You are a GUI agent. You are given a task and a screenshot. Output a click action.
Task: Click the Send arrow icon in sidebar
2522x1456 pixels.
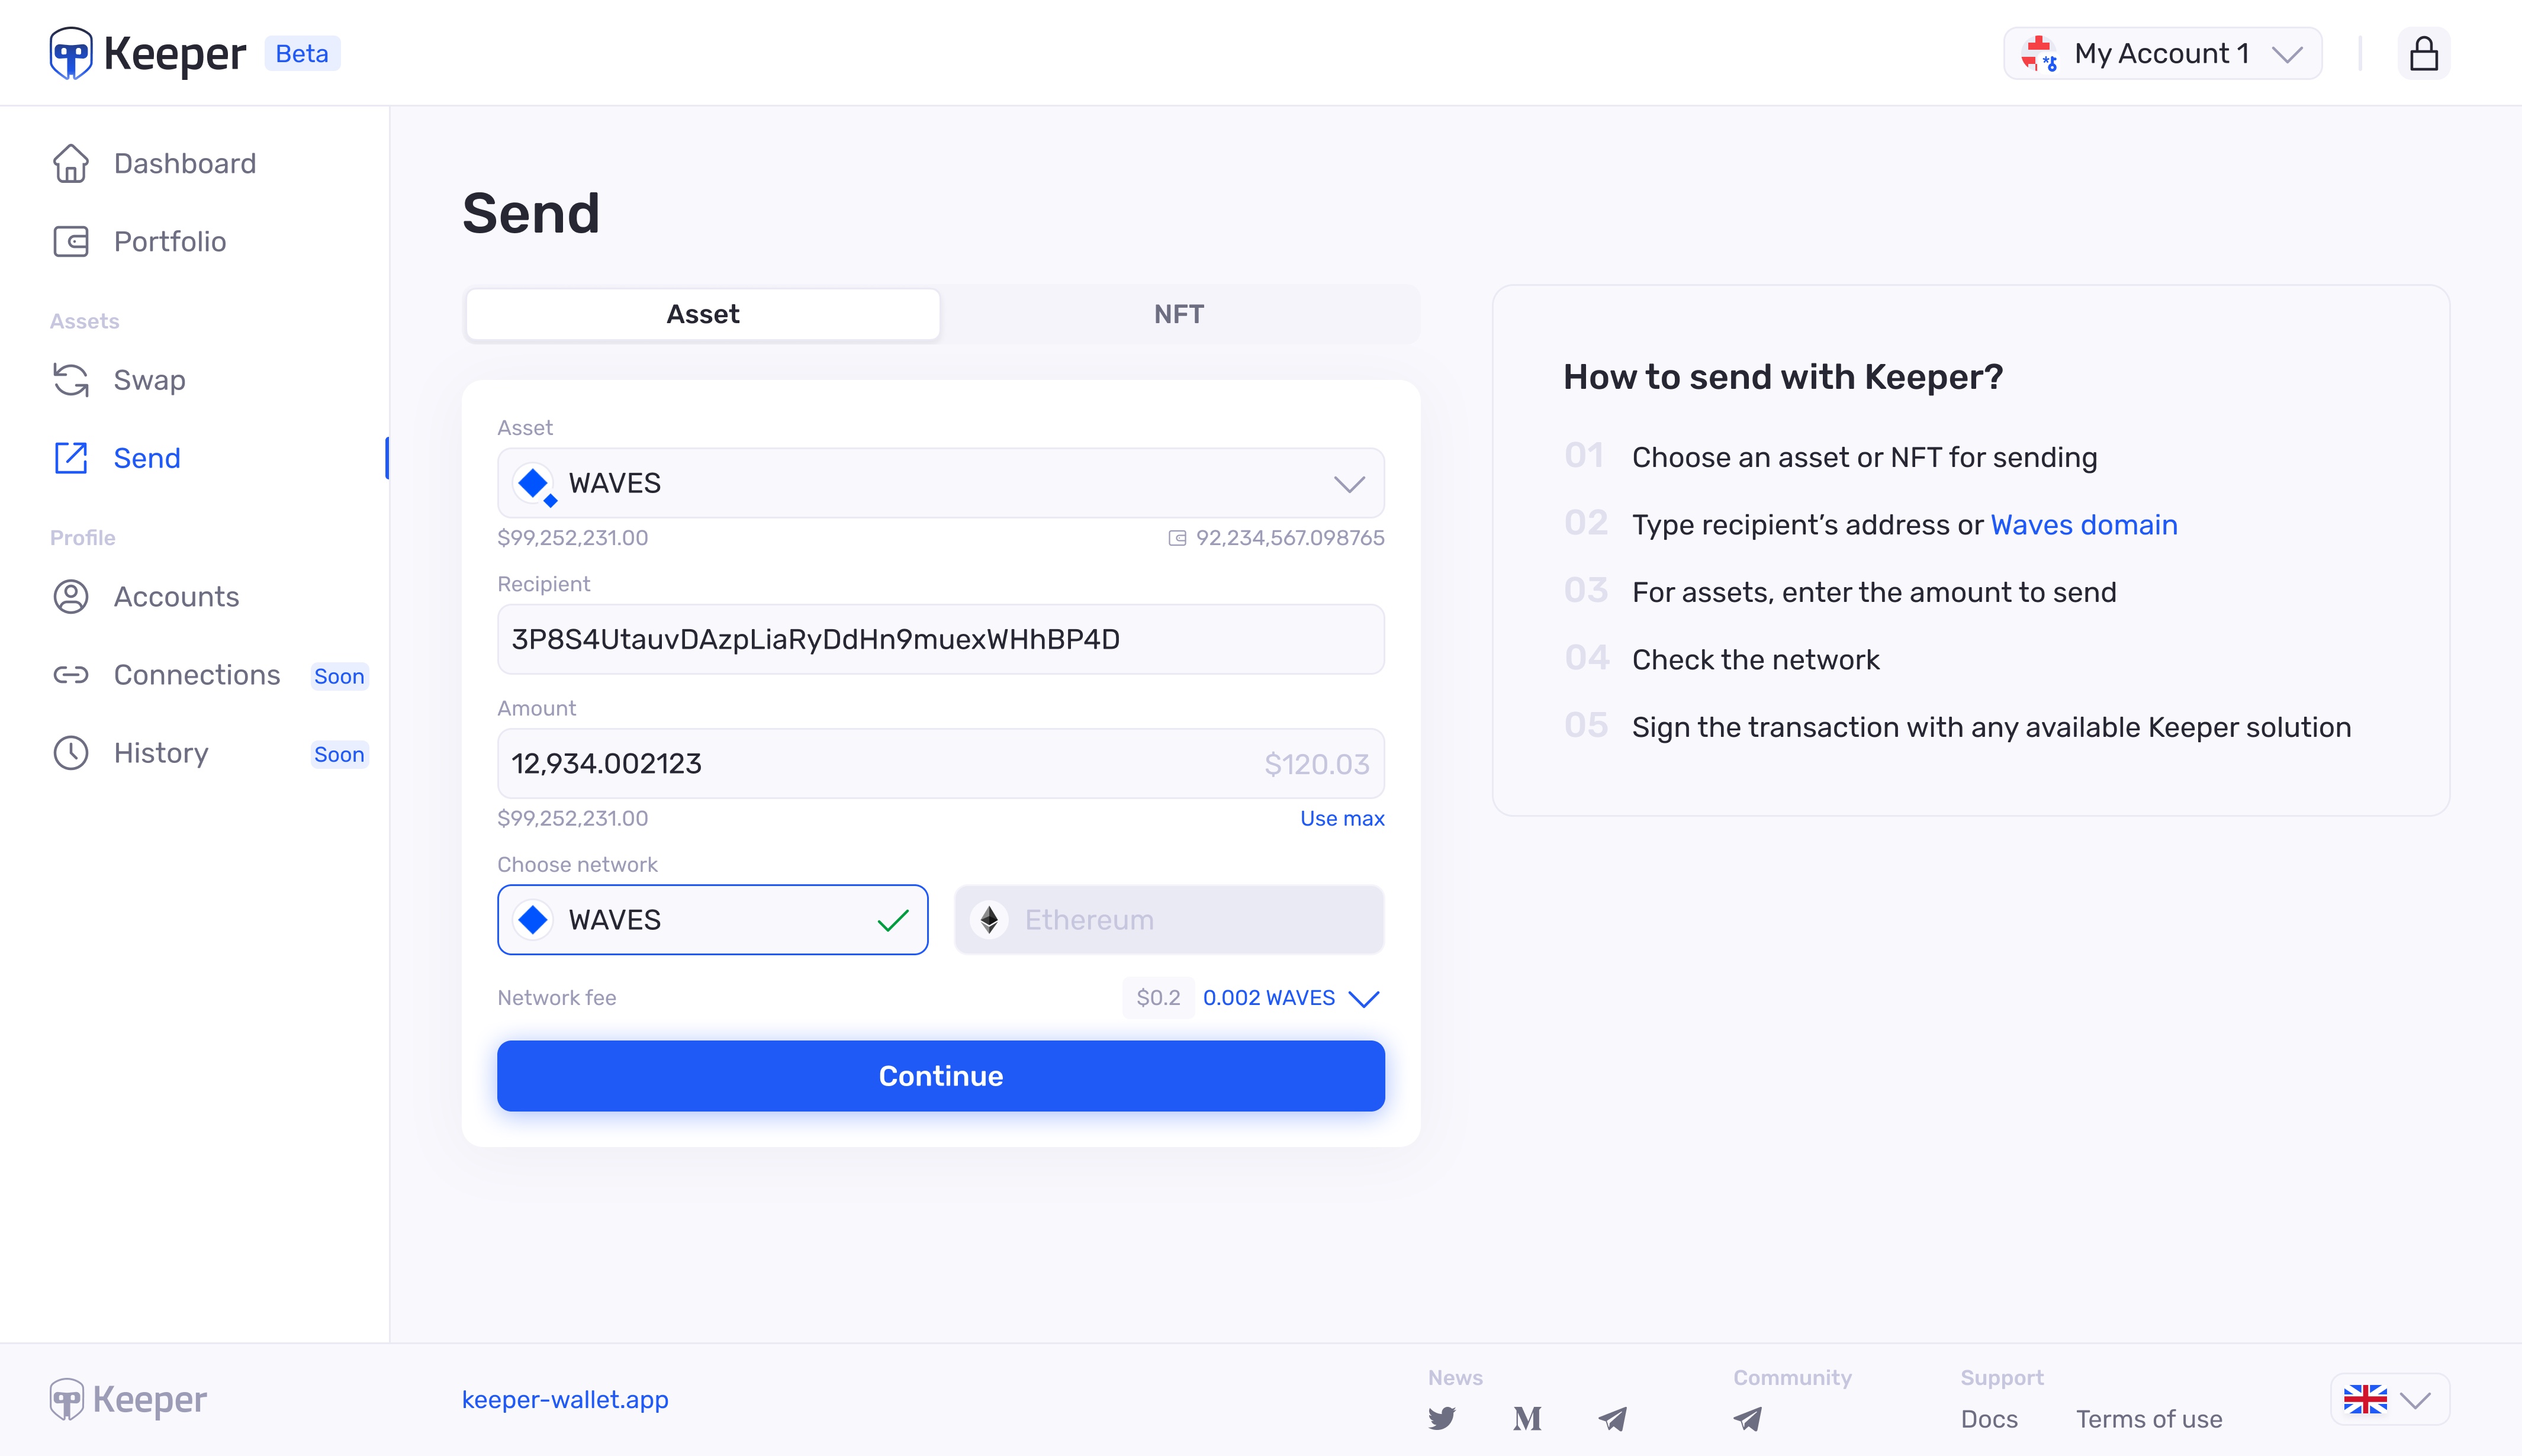[x=71, y=458]
